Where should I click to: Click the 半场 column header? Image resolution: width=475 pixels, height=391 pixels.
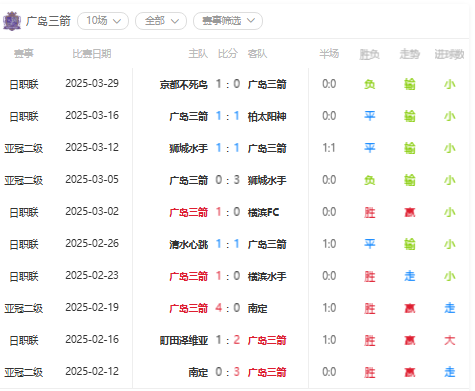click(329, 54)
